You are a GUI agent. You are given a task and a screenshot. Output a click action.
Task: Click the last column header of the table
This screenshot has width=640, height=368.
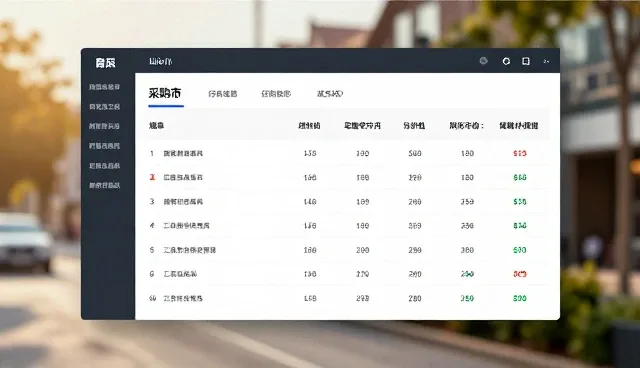point(519,126)
